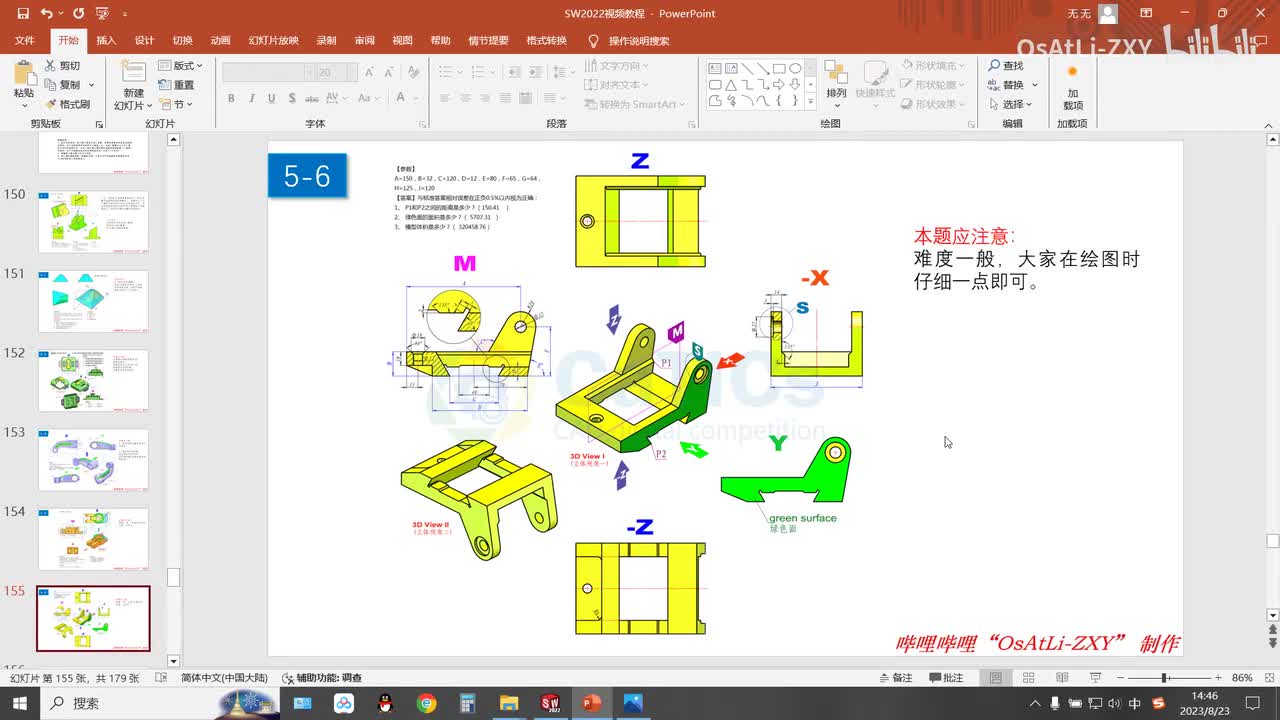This screenshot has height=720, width=1280.
Task: Select the text box shape in the gallery
Action: click(716, 69)
